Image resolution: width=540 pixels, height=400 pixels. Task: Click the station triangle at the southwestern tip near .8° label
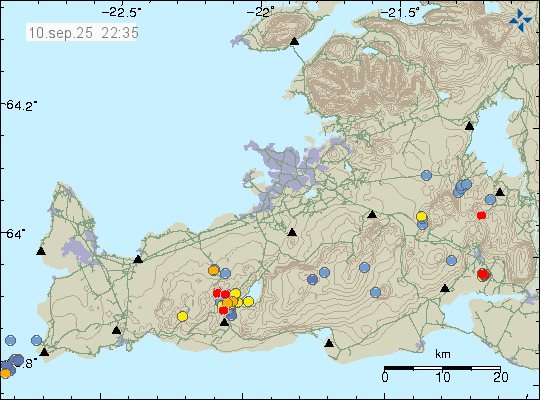tap(44, 352)
